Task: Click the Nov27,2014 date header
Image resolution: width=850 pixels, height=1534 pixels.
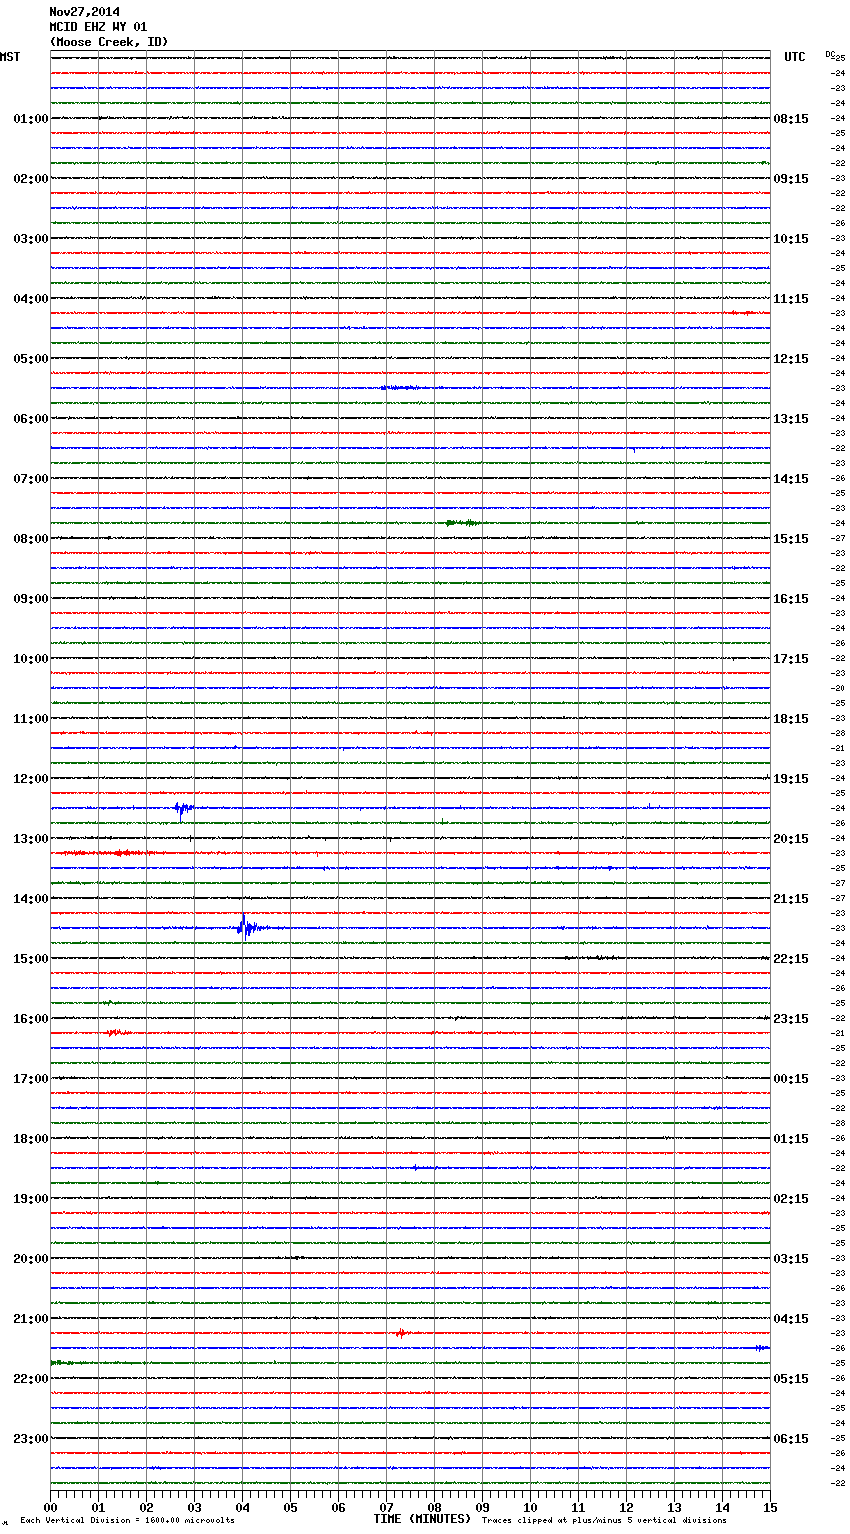Action: [x=84, y=12]
